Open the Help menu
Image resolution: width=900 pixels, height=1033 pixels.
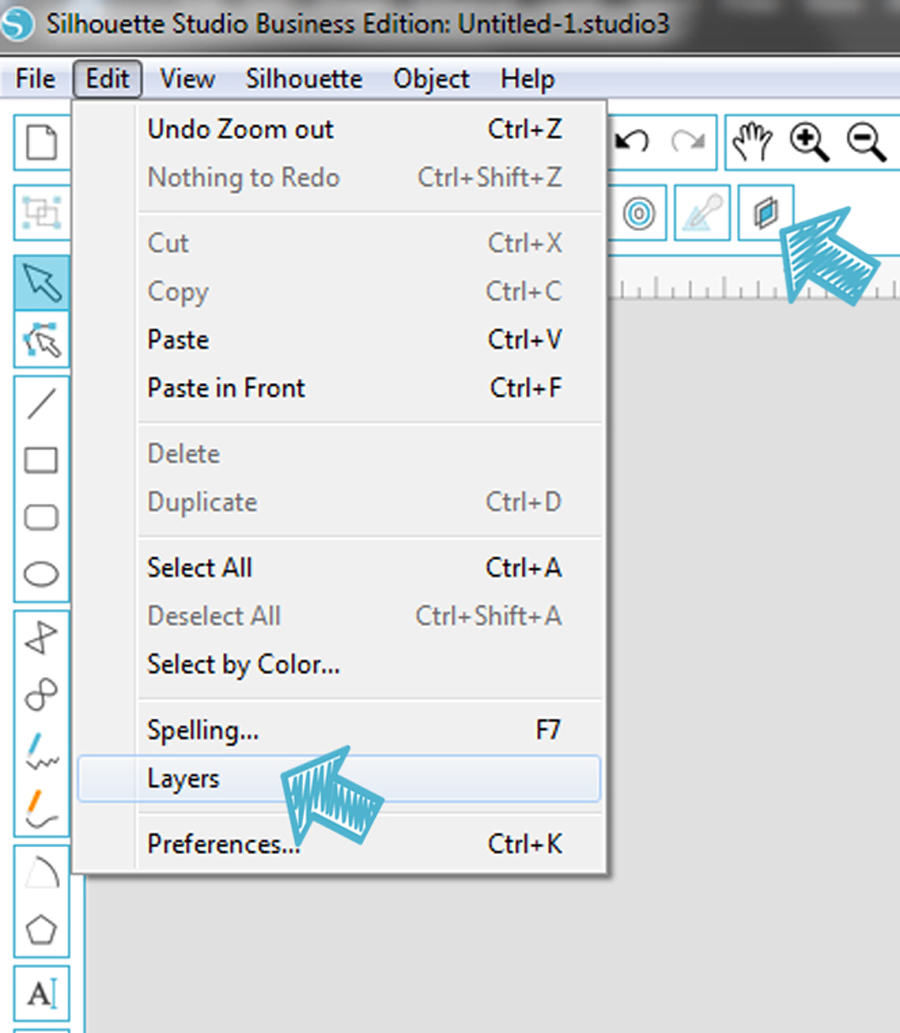[528, 79]
